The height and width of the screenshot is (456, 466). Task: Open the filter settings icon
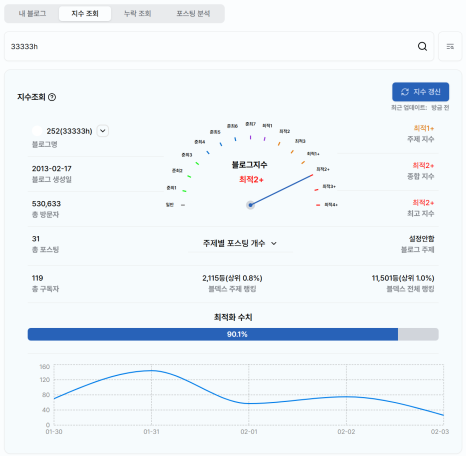coord(450,46)
